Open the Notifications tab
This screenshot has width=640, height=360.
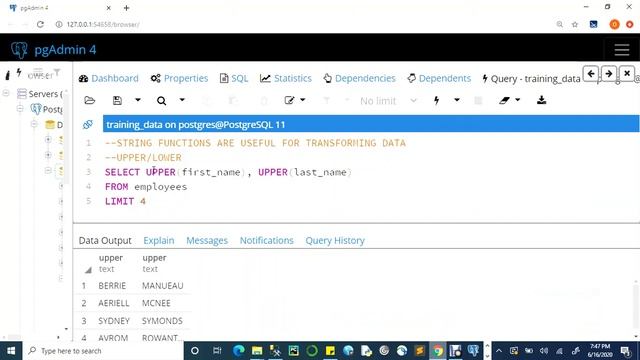click(267, 240)
